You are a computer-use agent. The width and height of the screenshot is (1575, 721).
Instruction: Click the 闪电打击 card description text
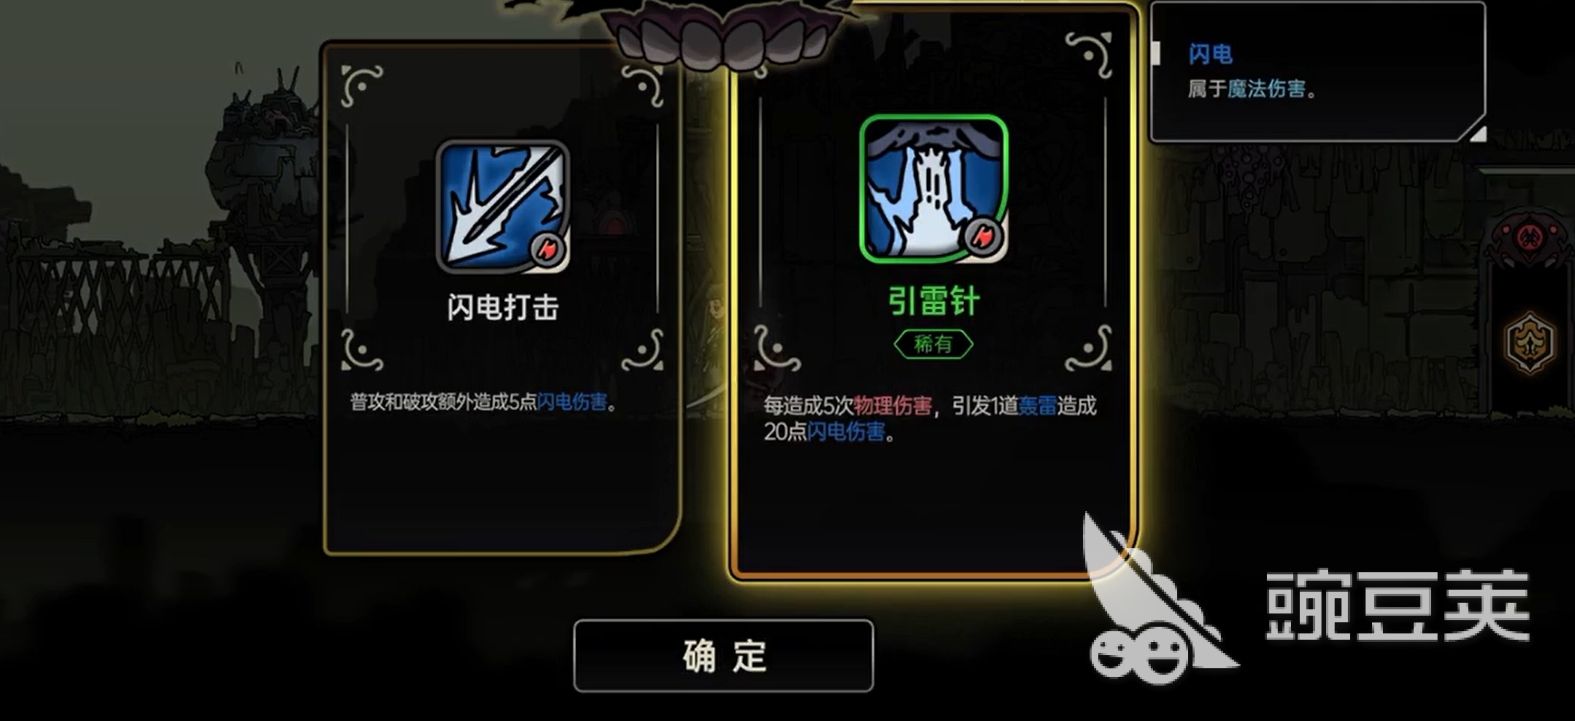(x=484, y=402)
